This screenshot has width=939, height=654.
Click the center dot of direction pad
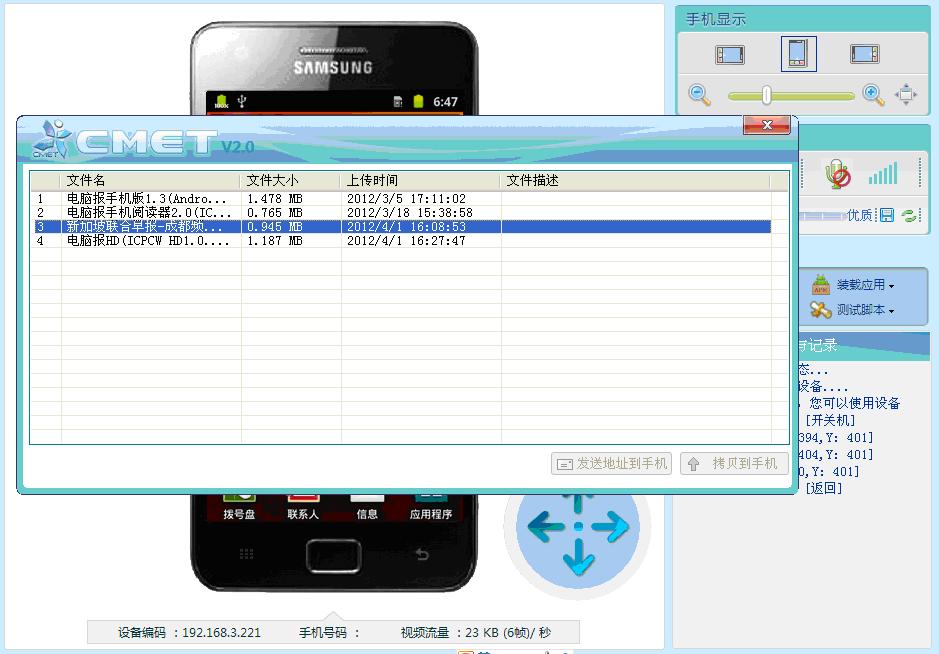[578, 527]
